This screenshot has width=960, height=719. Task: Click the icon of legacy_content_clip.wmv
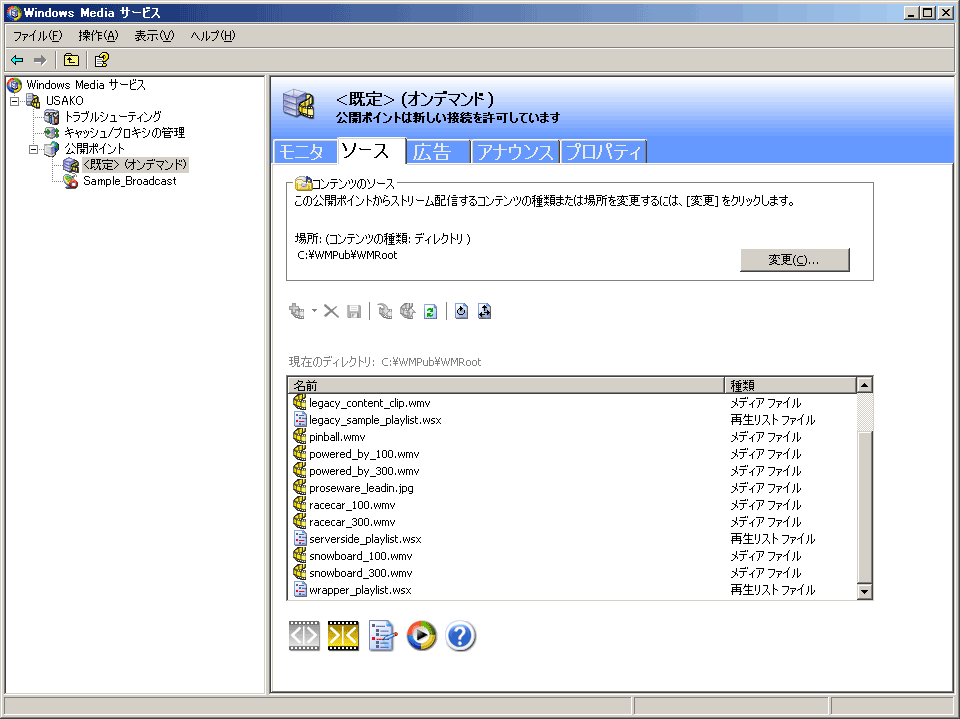pyautogui.click(x=299, y=402)
